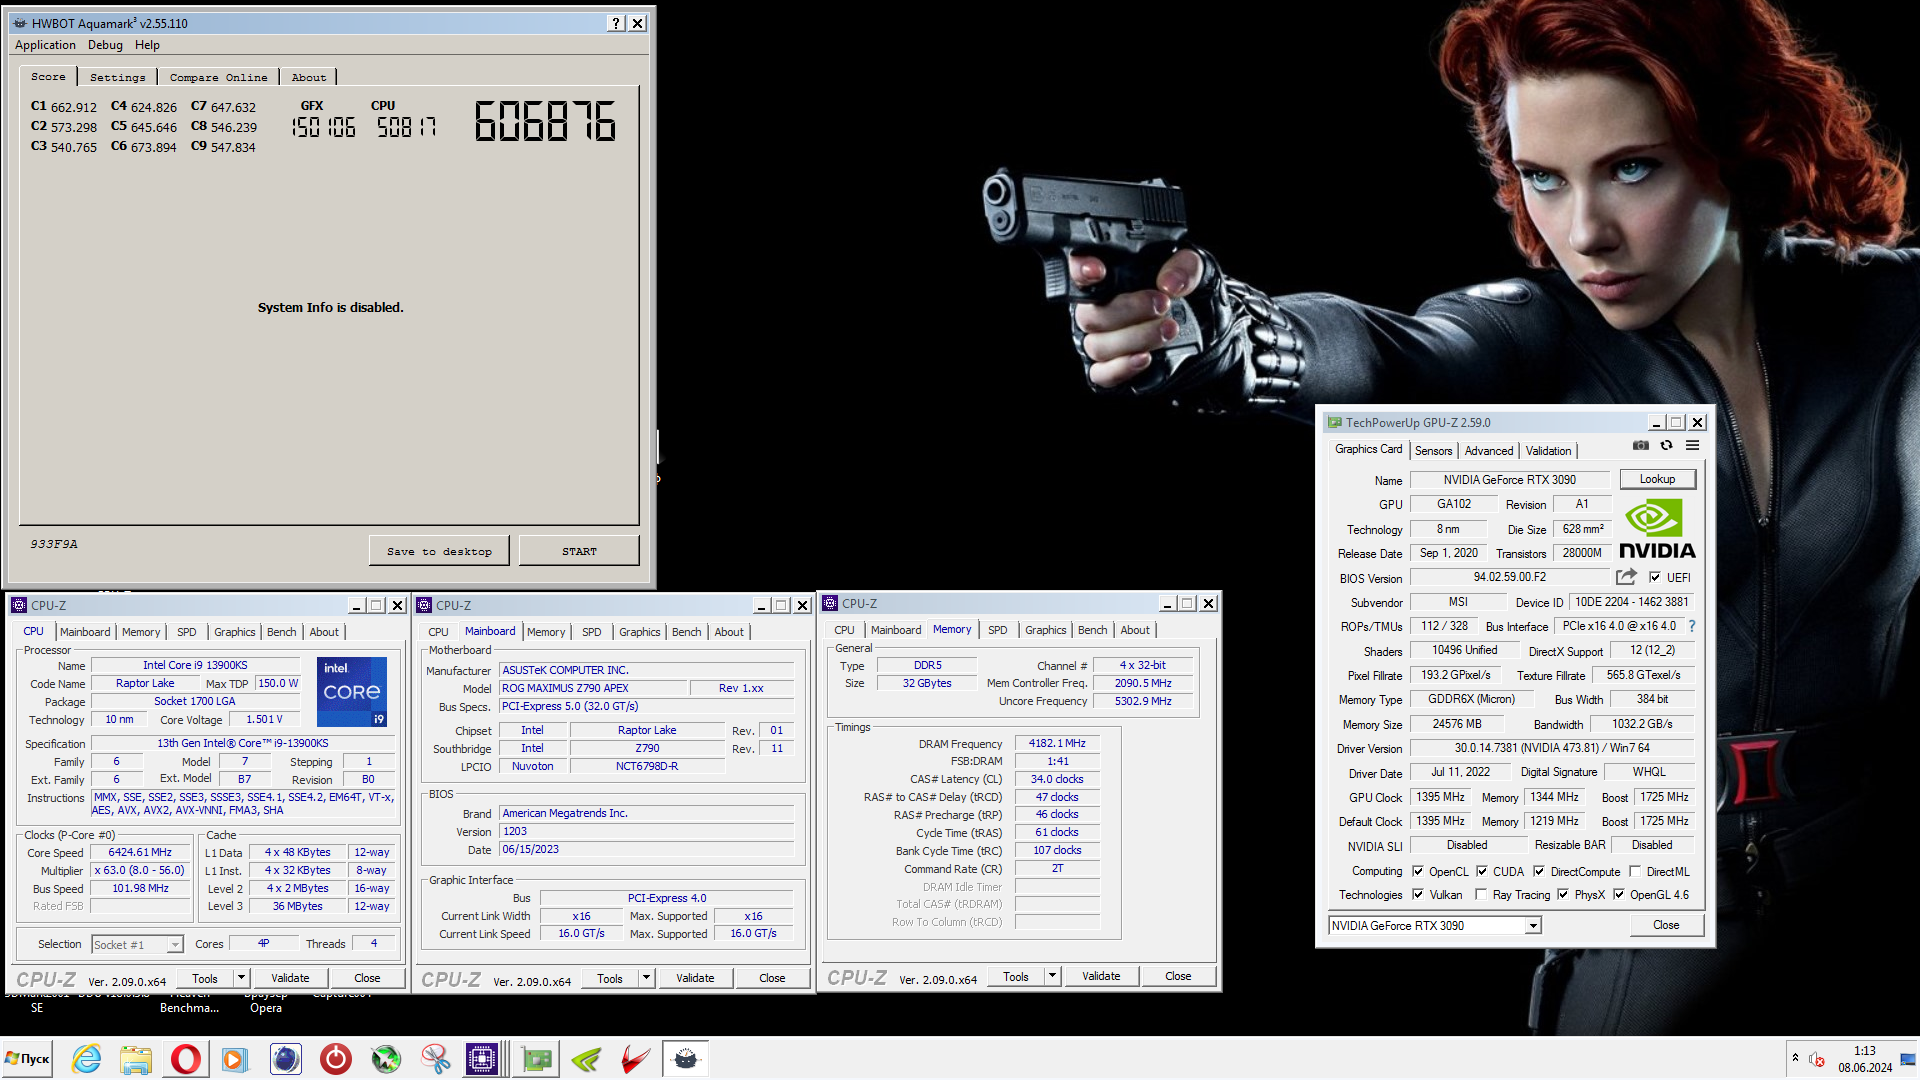Click the Validation tab in GPU-Z
The width and height of the screenshot is (1920, 1080).
1548,450
